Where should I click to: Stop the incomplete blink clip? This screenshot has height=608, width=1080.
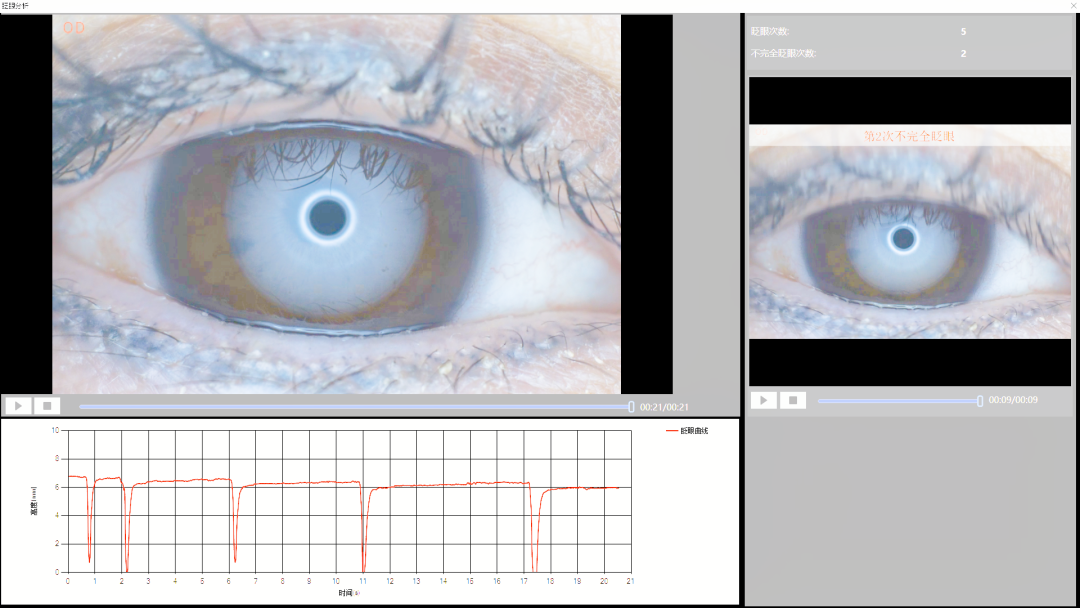click(793, 400)
